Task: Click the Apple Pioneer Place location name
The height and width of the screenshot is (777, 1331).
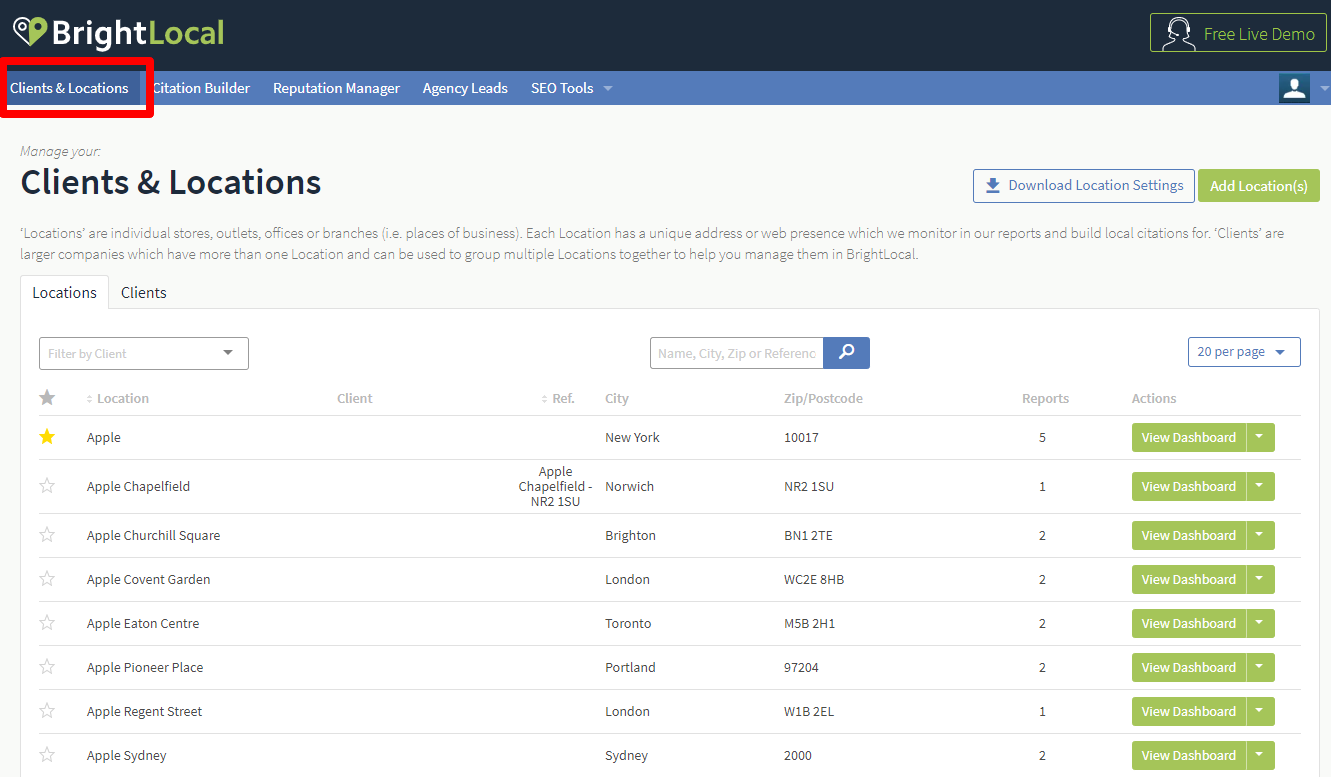Action: [145, 667]
